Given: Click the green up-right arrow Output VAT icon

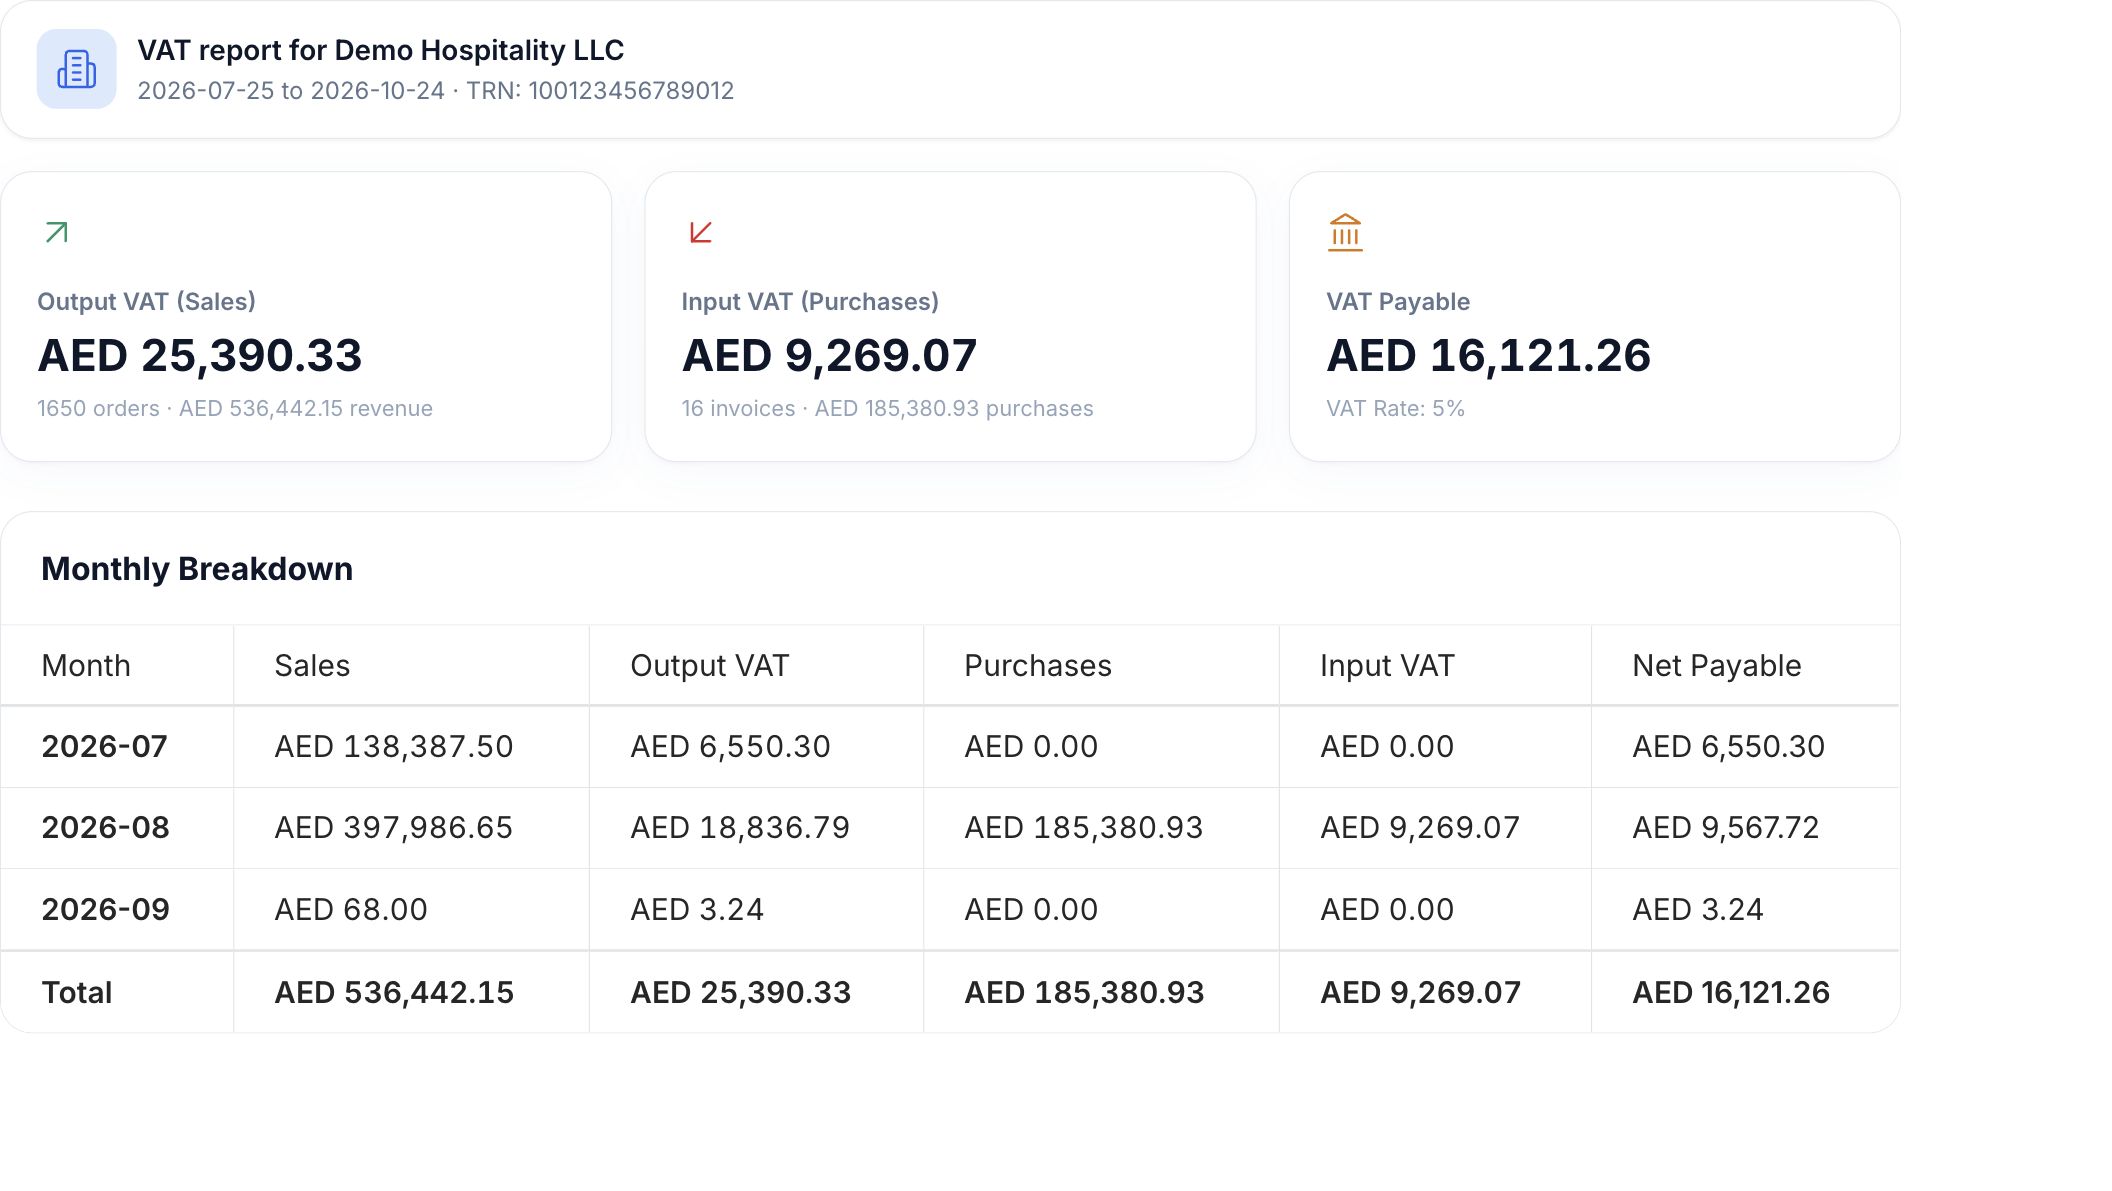Looking at the screenshot, I should coord(57,233).
